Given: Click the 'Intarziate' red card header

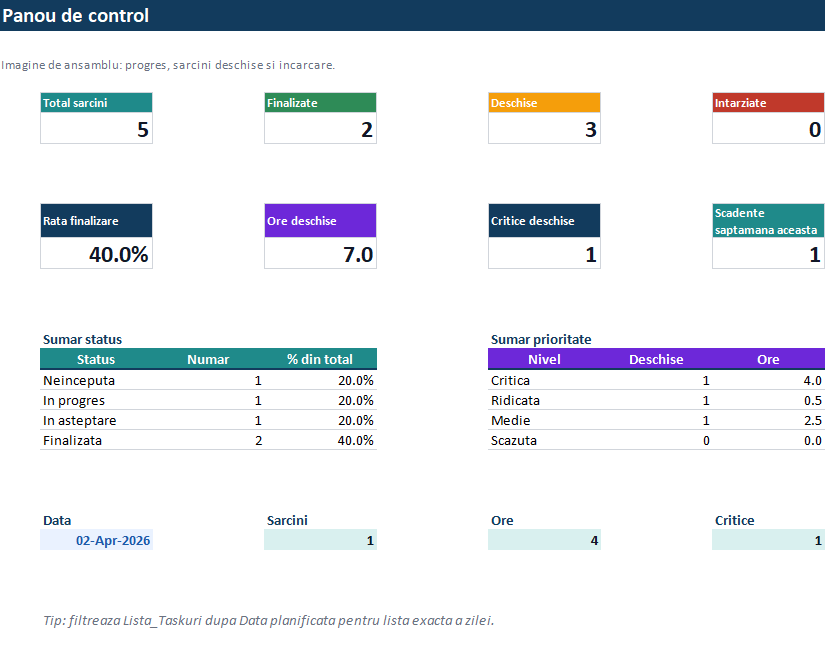Looking at the screenshot, I should 768,103.
